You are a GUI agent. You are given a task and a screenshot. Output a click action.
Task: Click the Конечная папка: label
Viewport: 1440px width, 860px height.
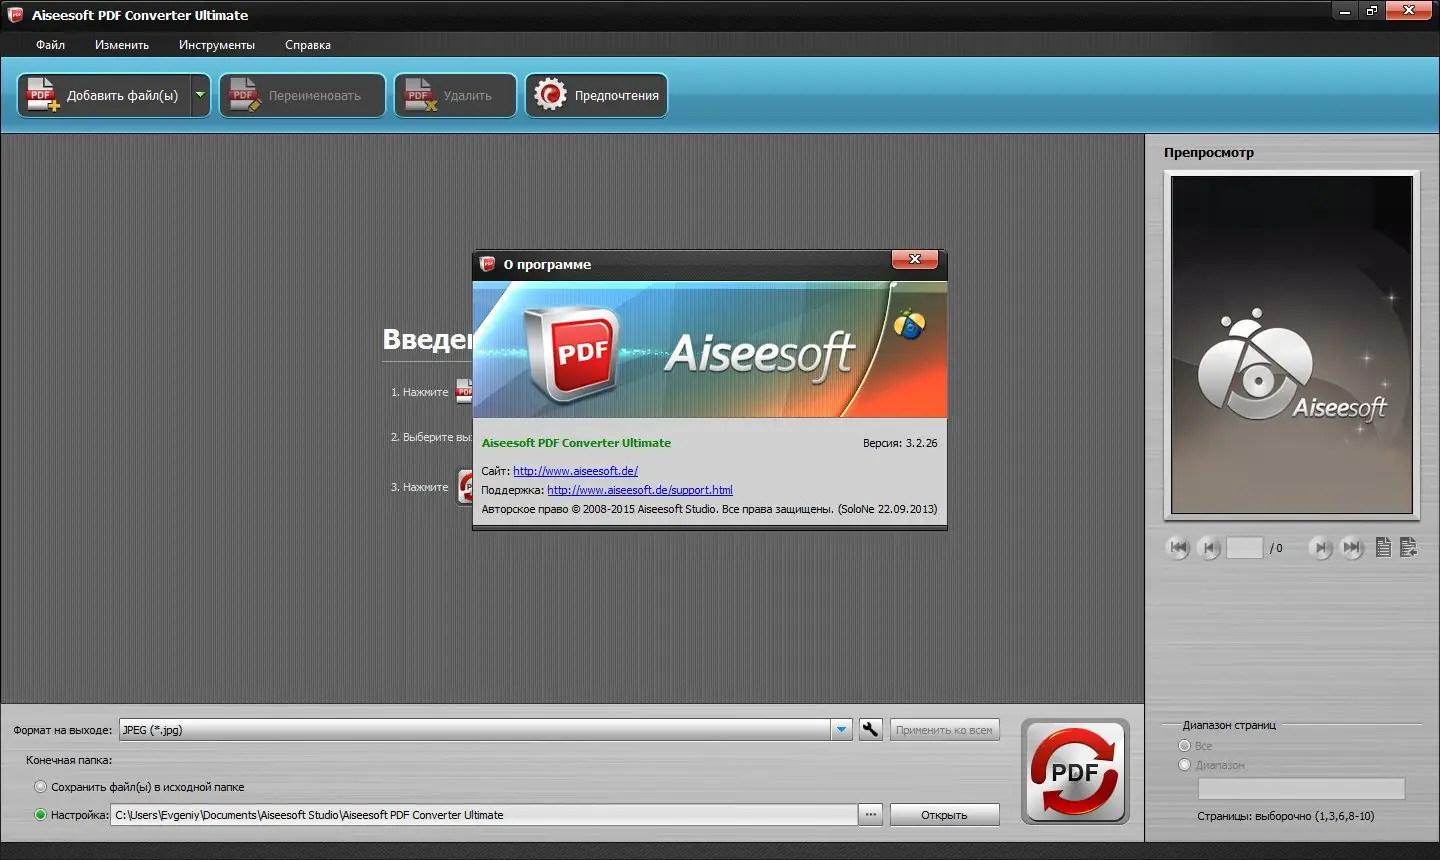coord(69,760)
